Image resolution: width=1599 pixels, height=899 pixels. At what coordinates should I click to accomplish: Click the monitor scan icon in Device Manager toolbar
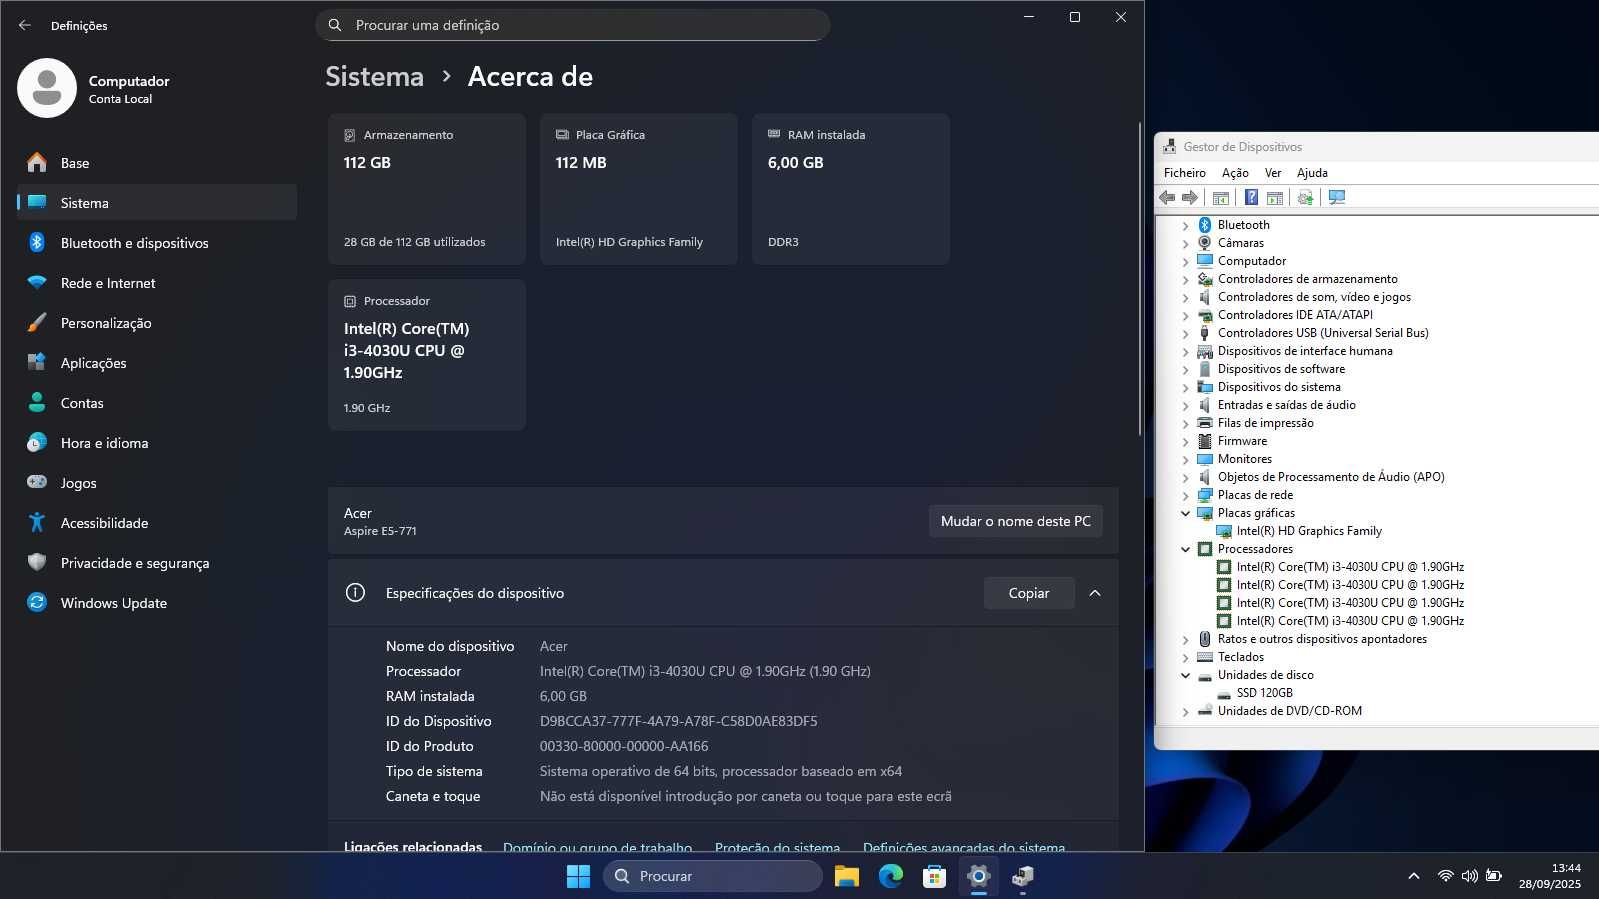click(1337, 198)
